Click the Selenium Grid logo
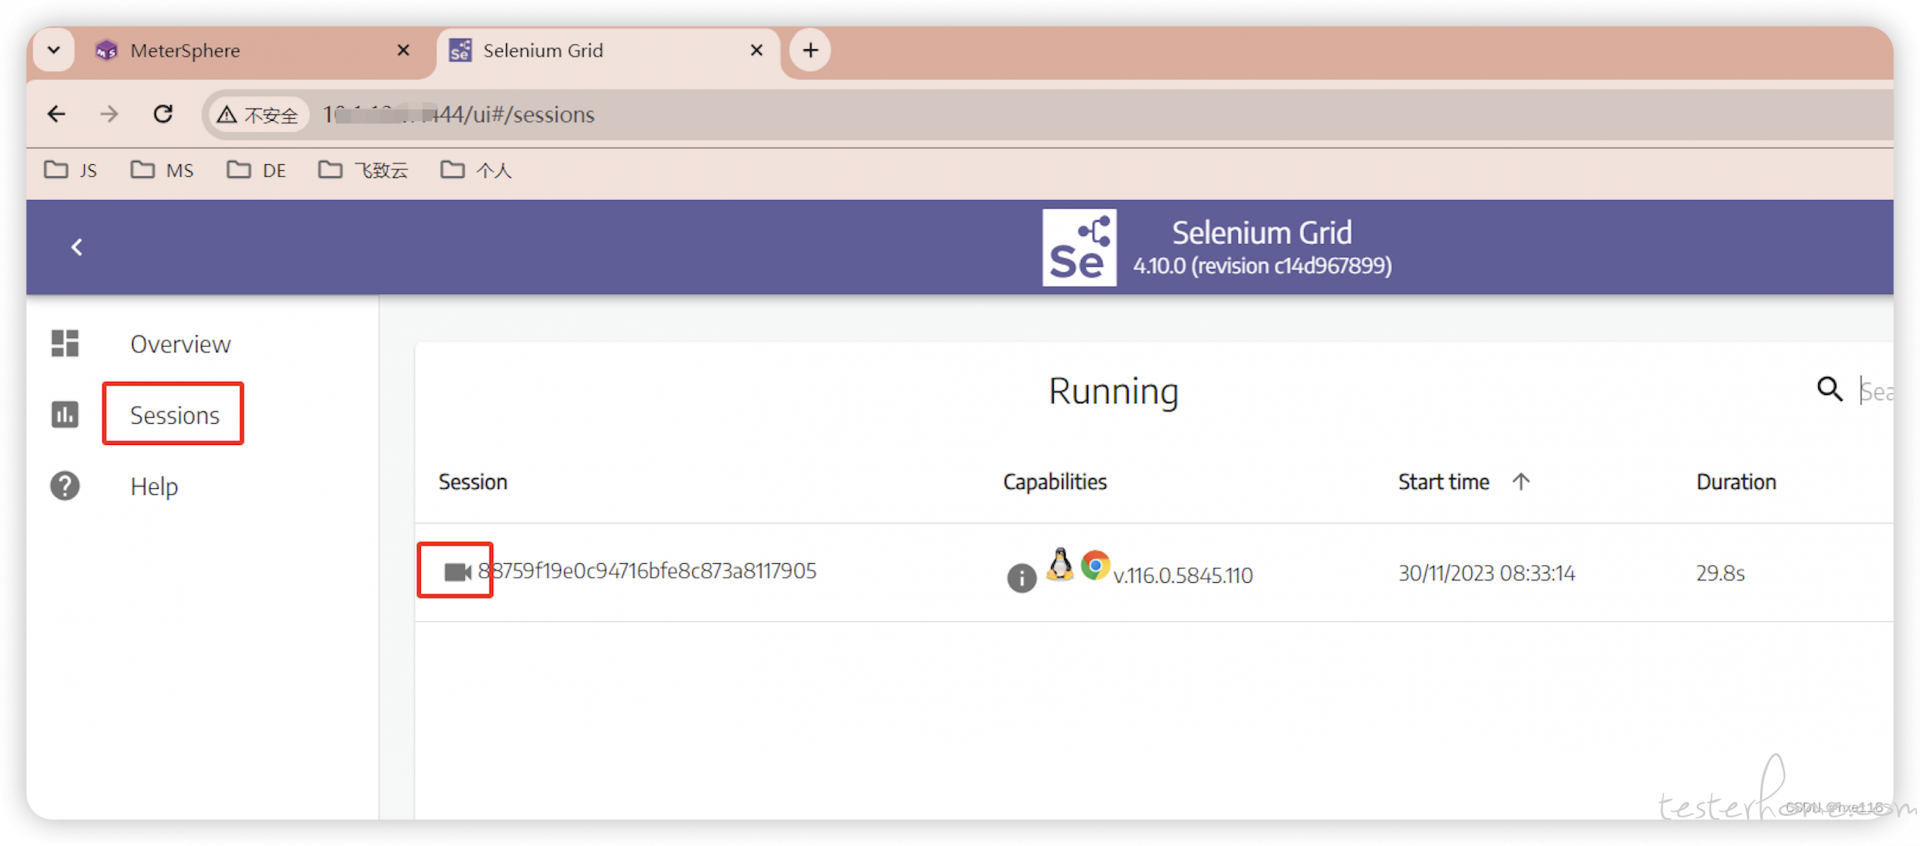The image size is (1920, 846). coord(1079,247)
